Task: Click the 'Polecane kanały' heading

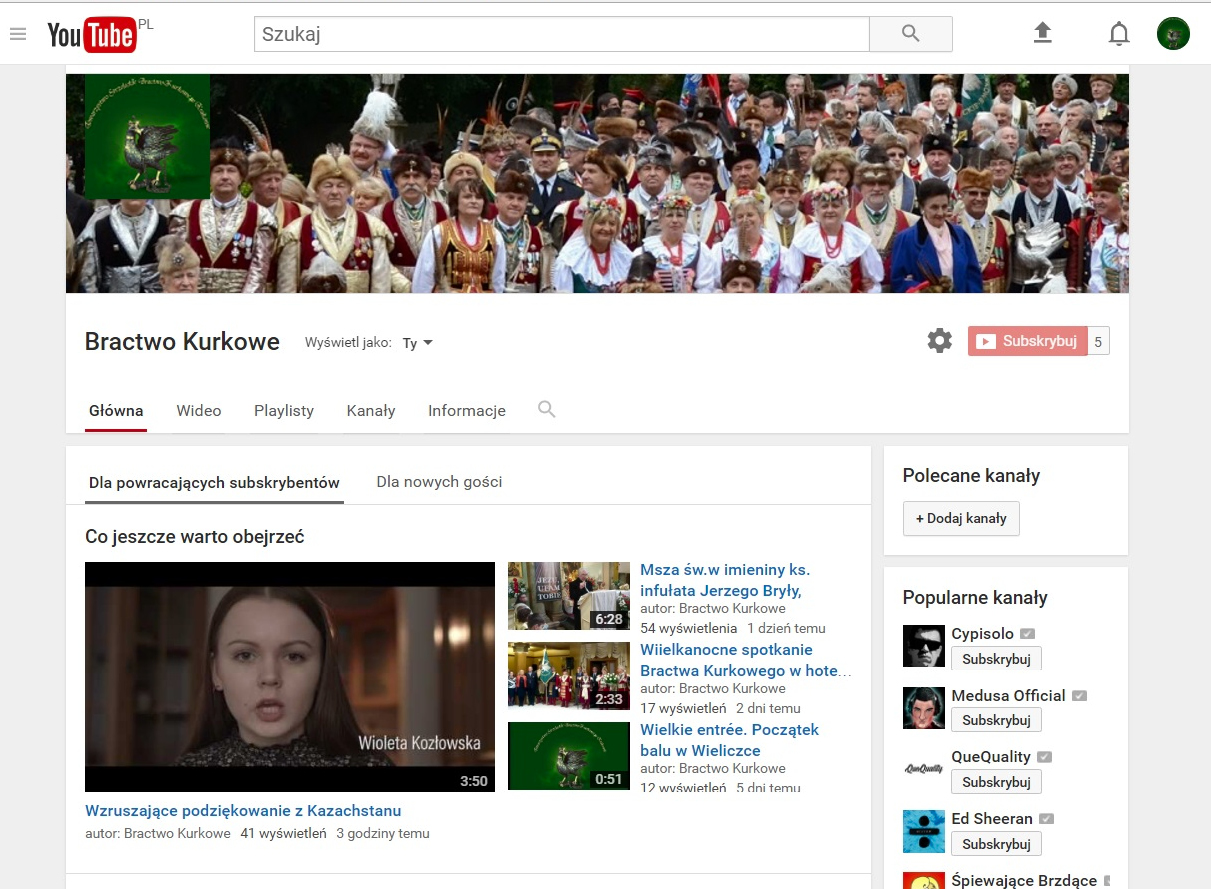Action: click(971, 476)
